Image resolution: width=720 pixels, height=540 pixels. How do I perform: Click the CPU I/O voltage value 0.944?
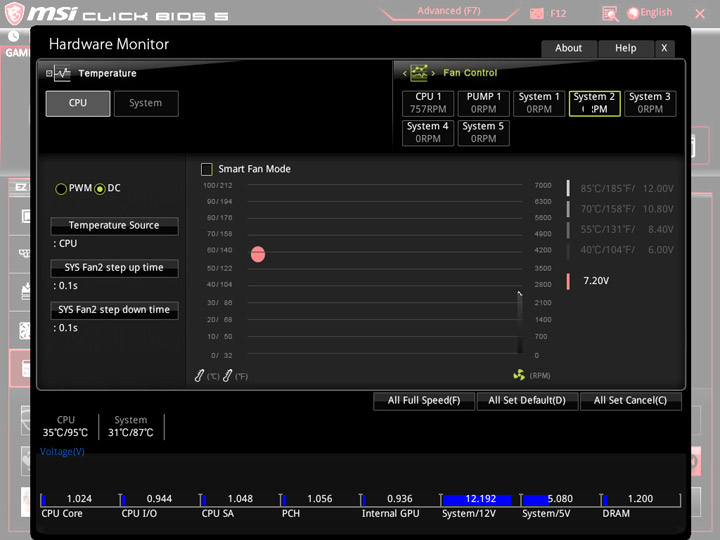pyautogui.click(x=159, y=499)
